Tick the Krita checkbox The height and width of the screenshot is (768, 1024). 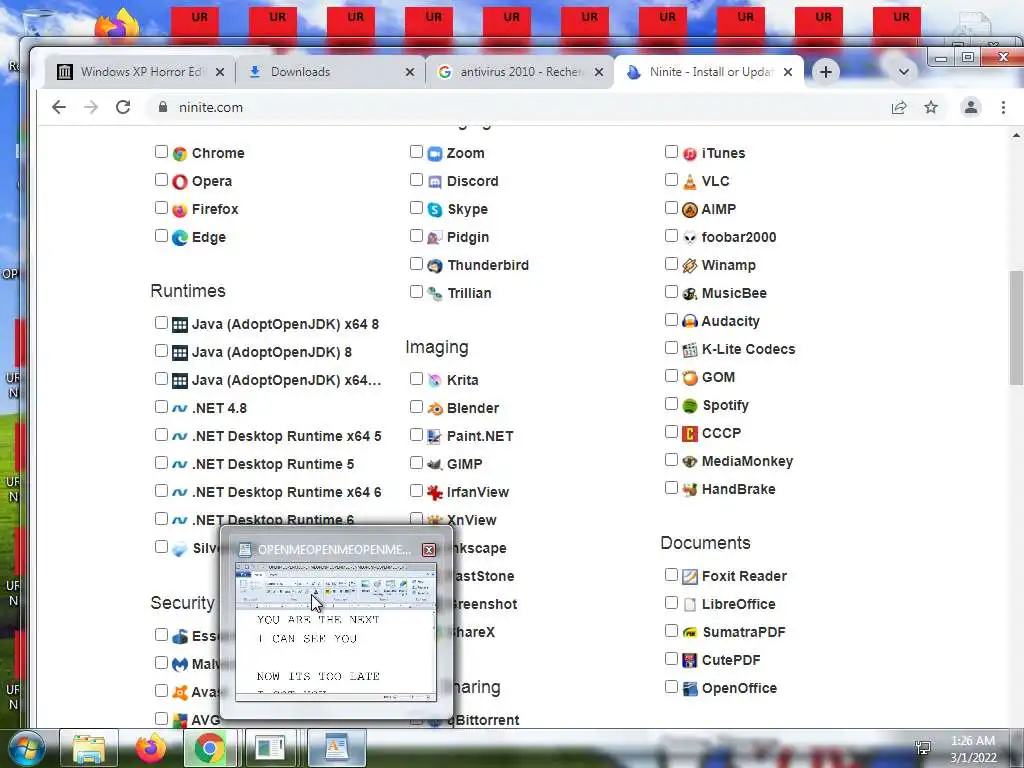(417, 379)
